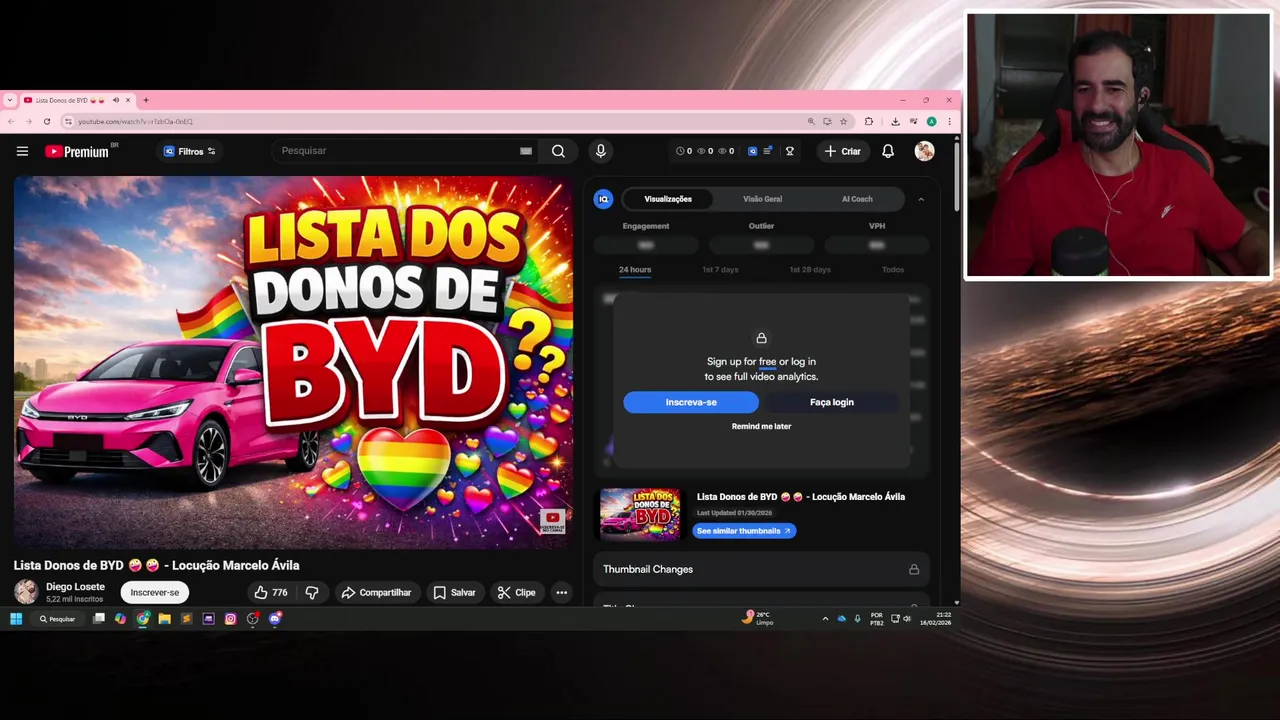Collapse the vidIQ panel with chevron

[921, 199]
